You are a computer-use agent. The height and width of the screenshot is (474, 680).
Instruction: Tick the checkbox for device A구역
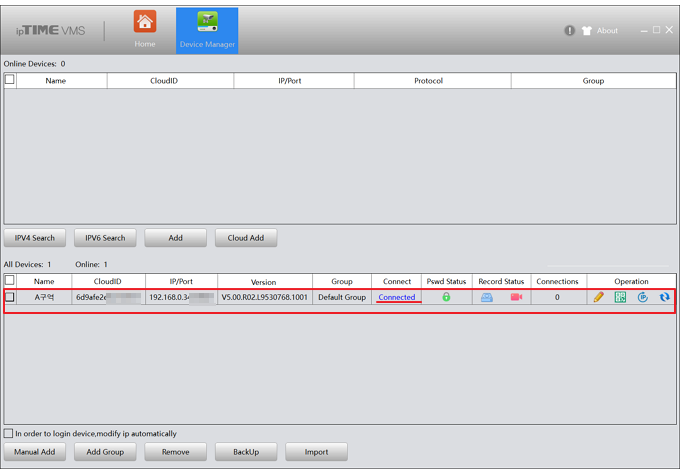10,297
